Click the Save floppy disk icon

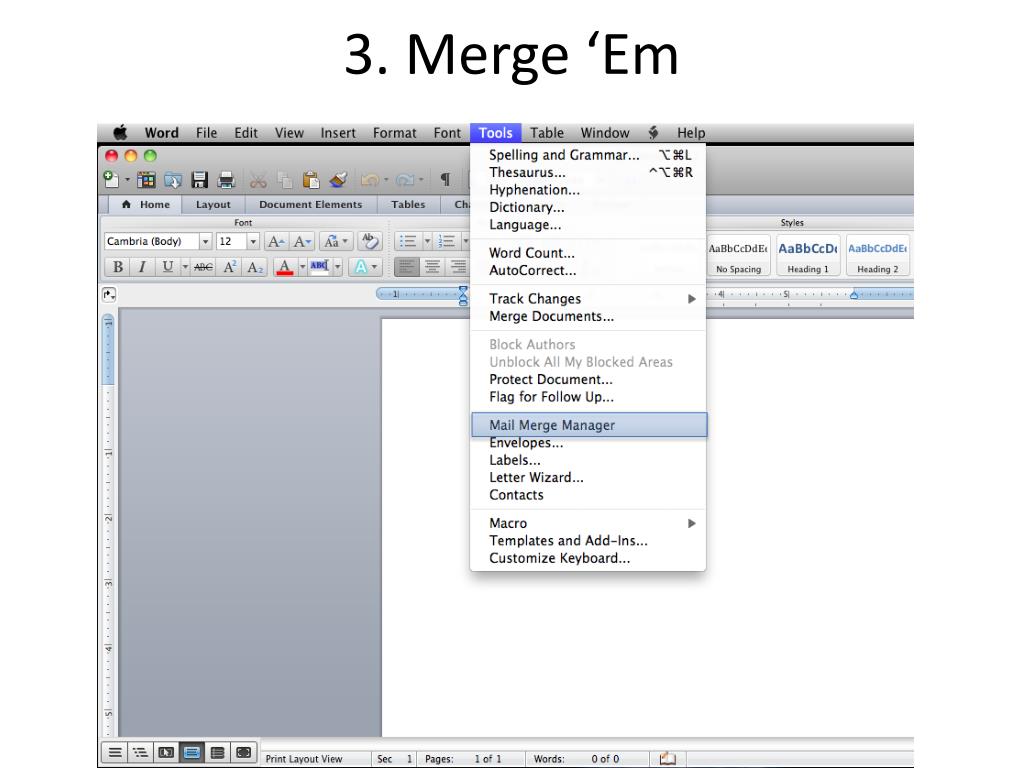tap(199, 180)
